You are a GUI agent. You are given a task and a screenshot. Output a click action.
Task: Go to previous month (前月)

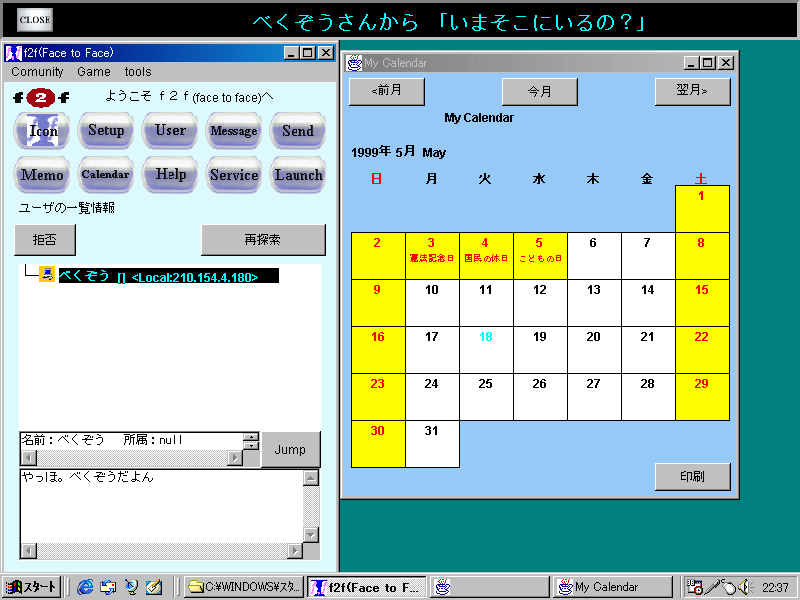387,91
